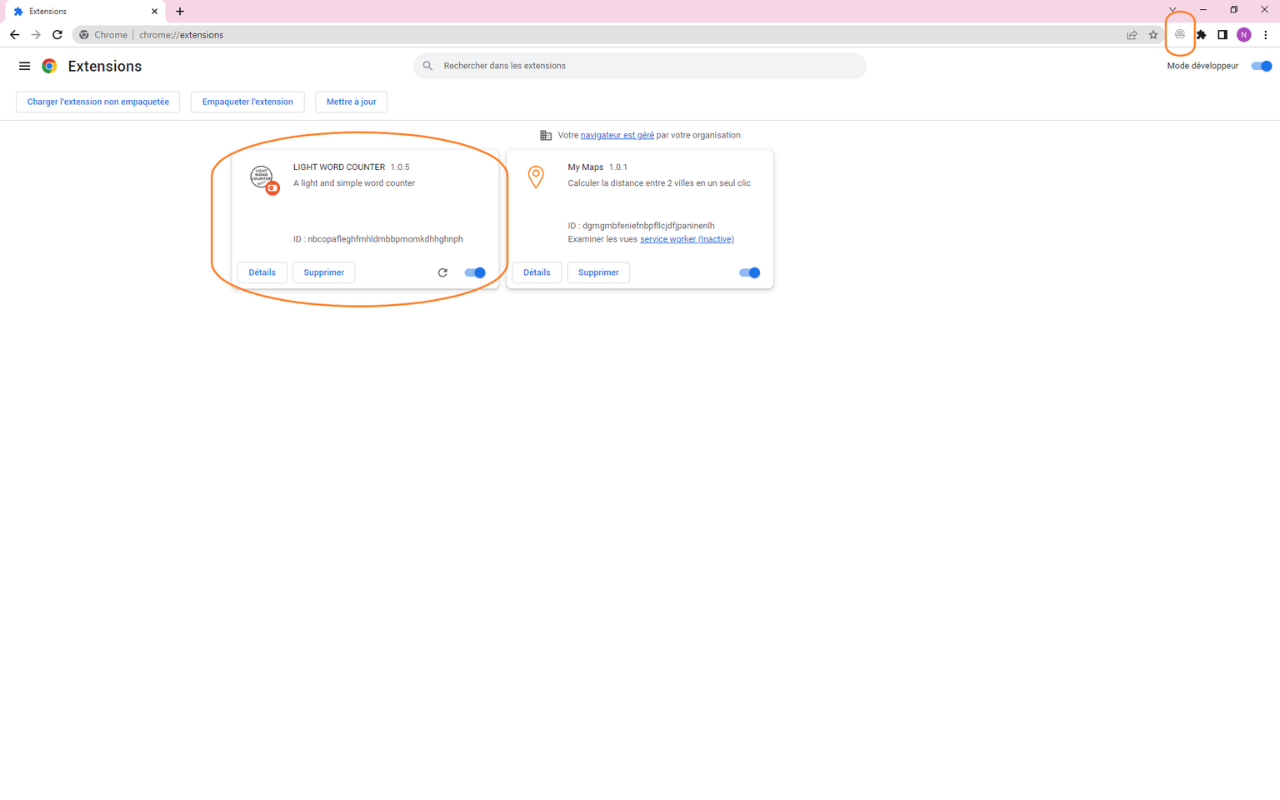Click the site info Chrome icon in address bar

point(84,35)
